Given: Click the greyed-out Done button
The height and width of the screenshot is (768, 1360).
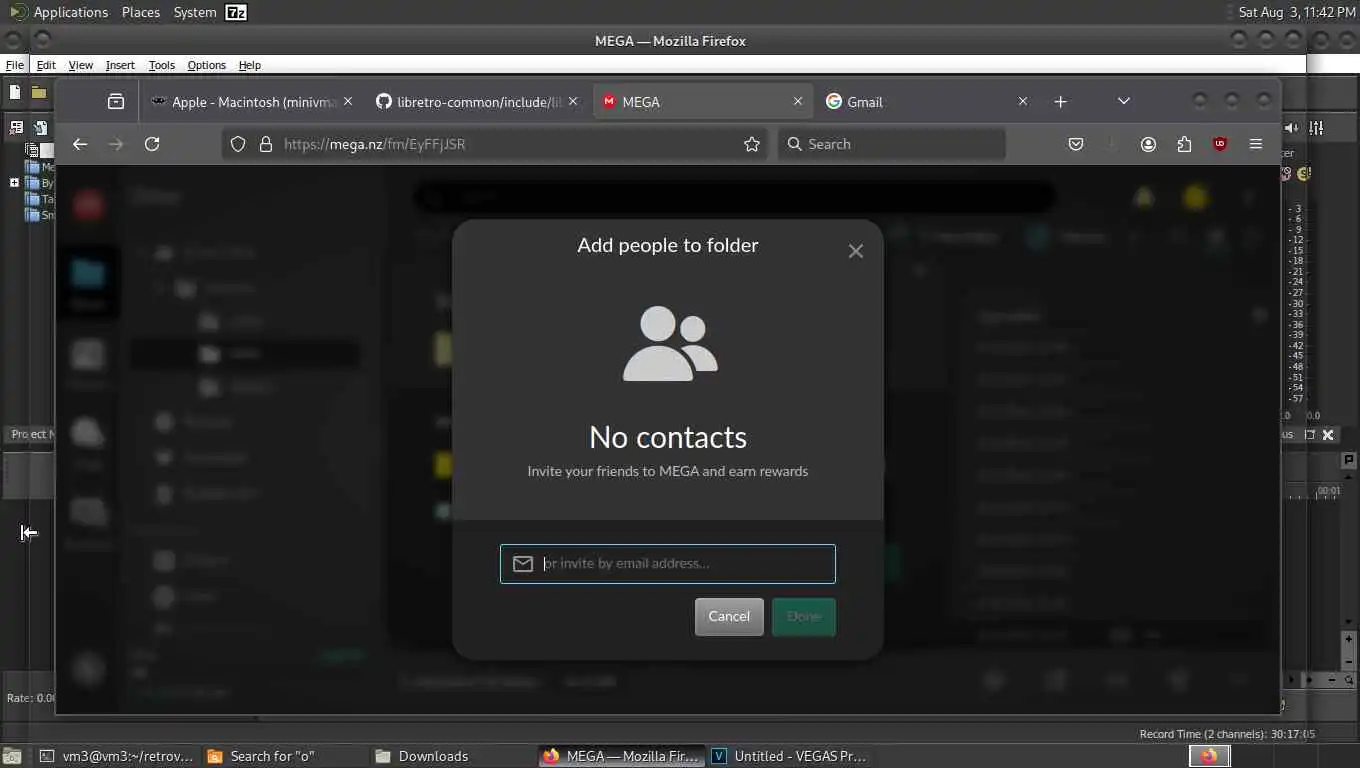Looking at the screenshot, I should (x=803, y=617).
